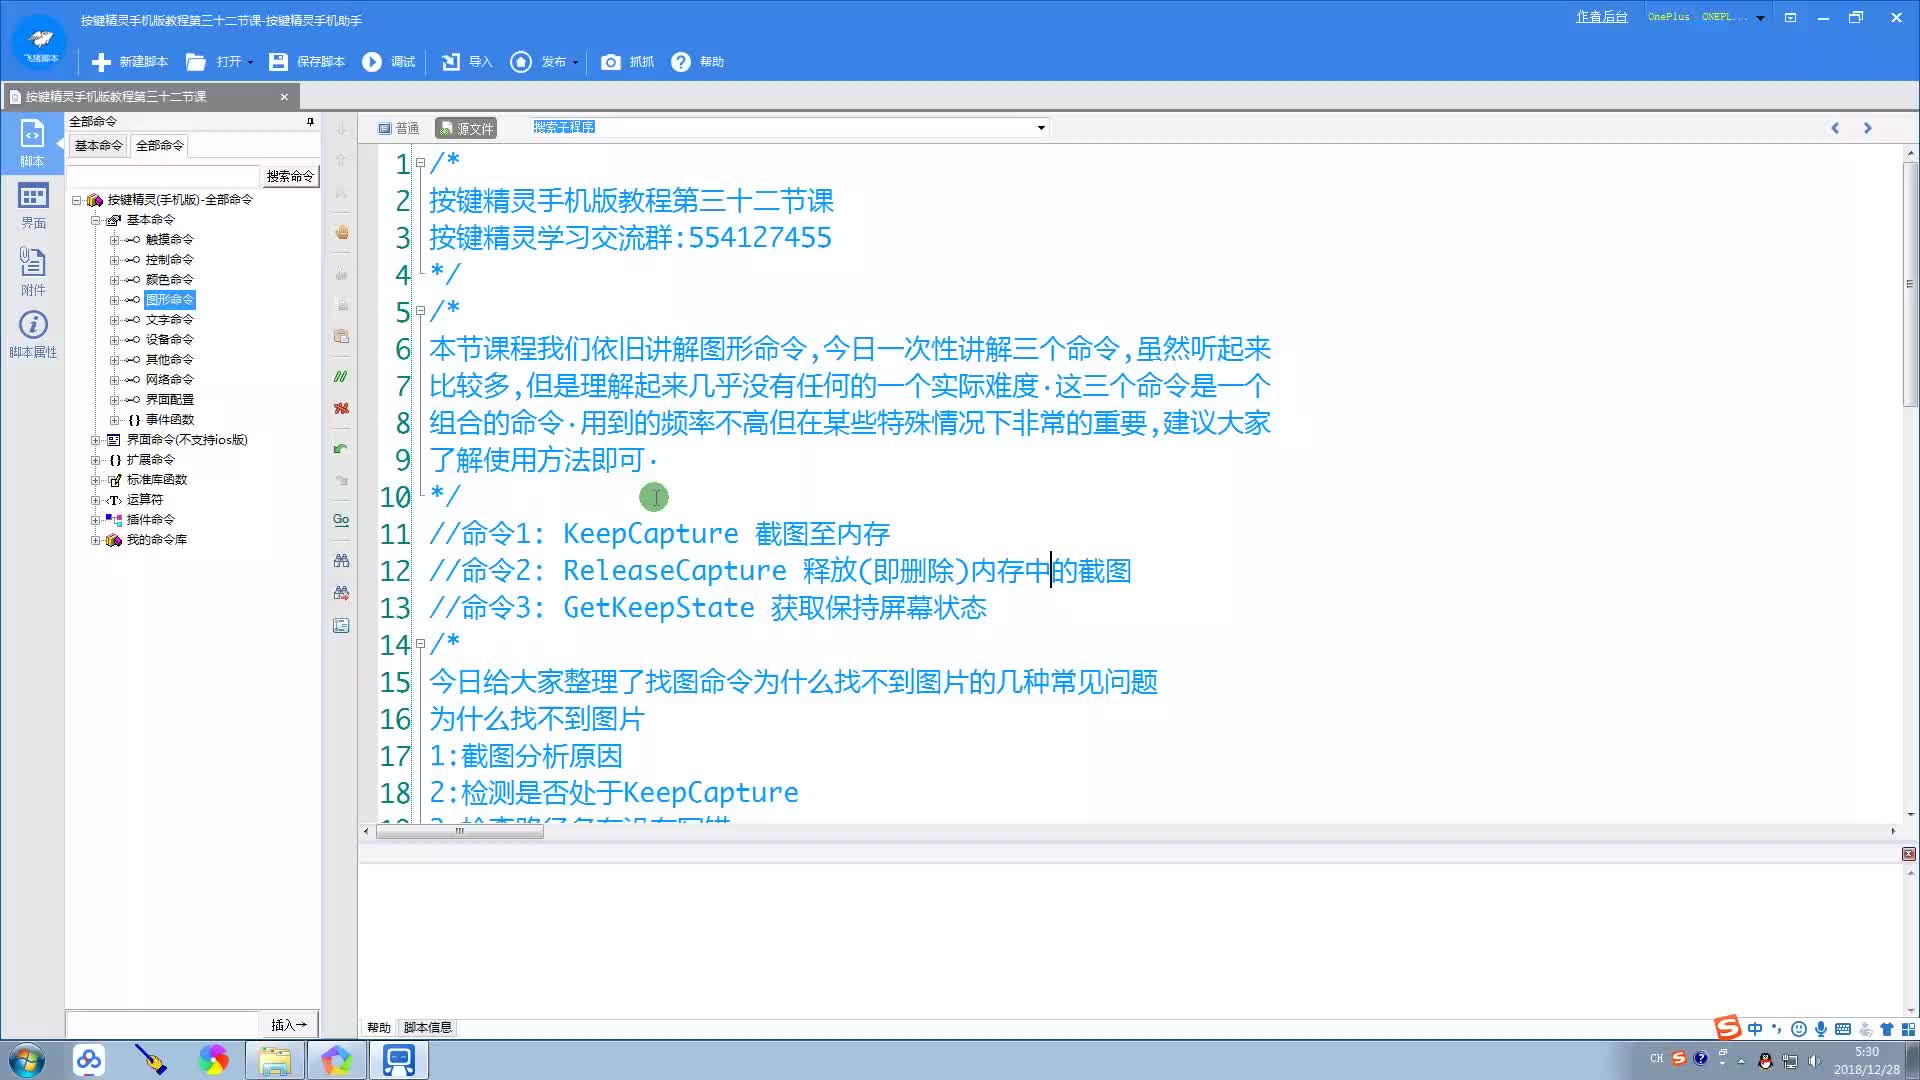Image resolution: width=1920 pixels, height=1080 pixels.
Task: Switch to 脚本信息 tab
Action: [427, 1028]
